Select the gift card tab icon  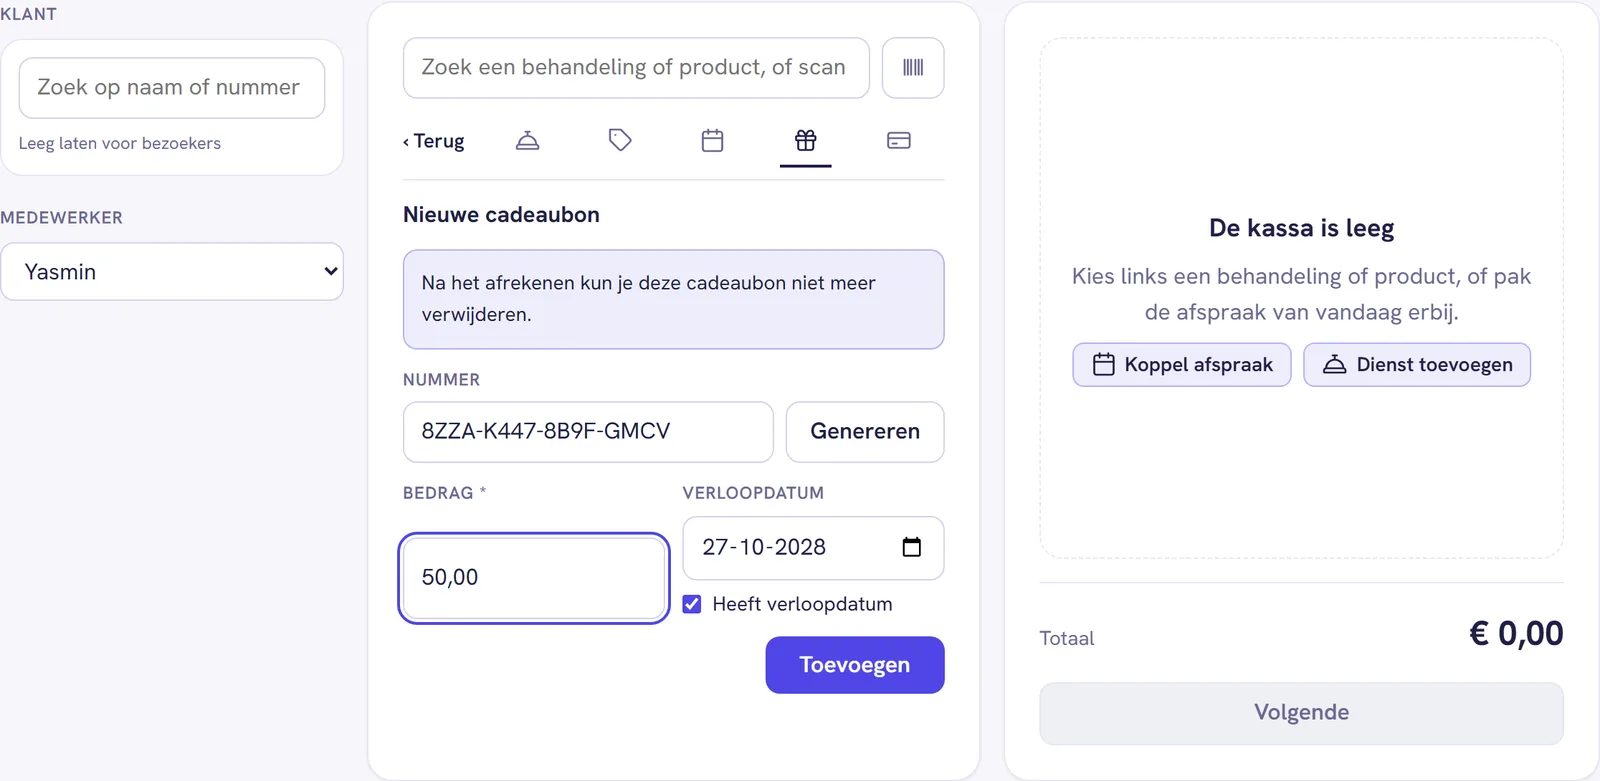tap(806, 141)
